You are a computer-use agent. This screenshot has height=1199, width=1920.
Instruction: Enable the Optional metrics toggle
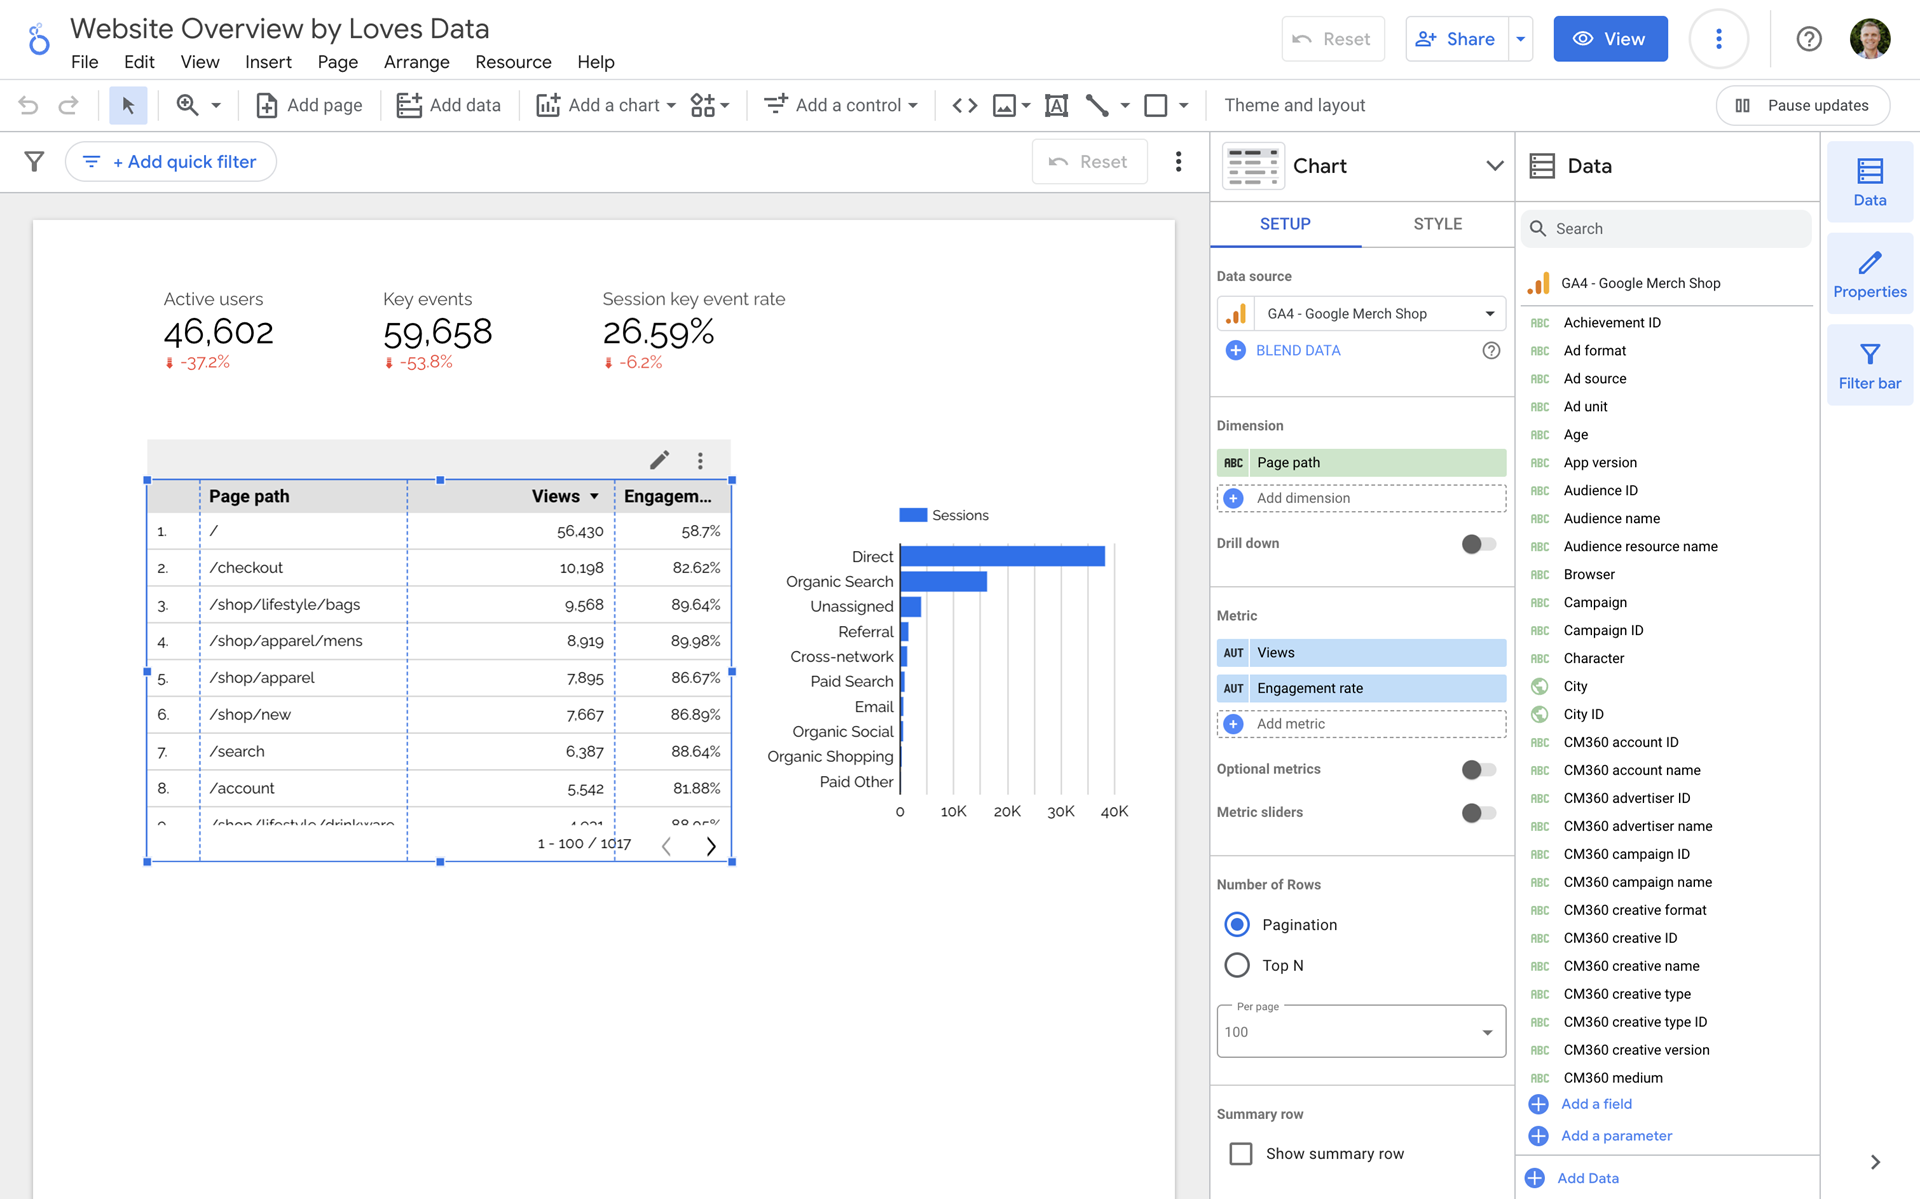tap(1477, 769)
